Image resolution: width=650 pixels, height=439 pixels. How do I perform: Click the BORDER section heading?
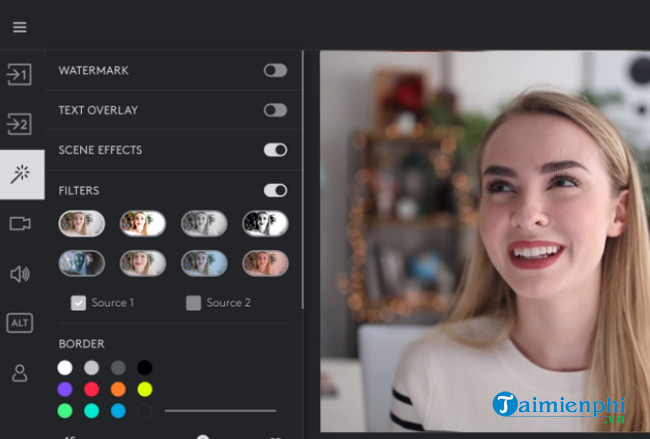coord(82,344)
